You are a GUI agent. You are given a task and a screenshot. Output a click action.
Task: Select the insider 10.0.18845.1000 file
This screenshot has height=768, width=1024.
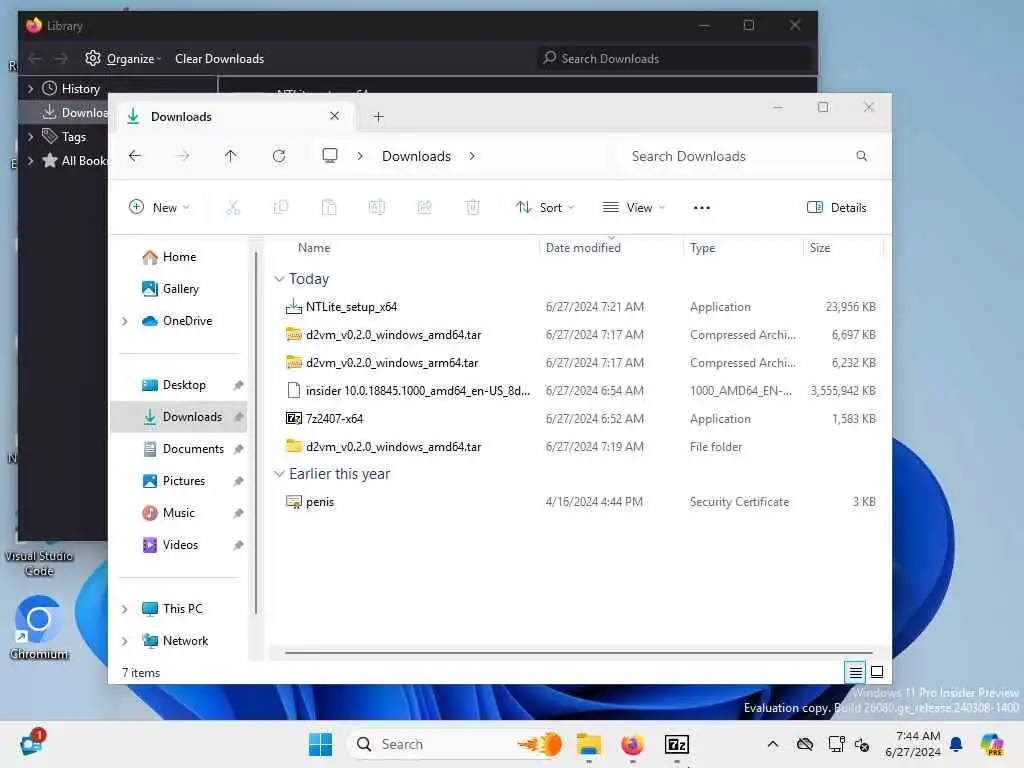click(580, 391)
